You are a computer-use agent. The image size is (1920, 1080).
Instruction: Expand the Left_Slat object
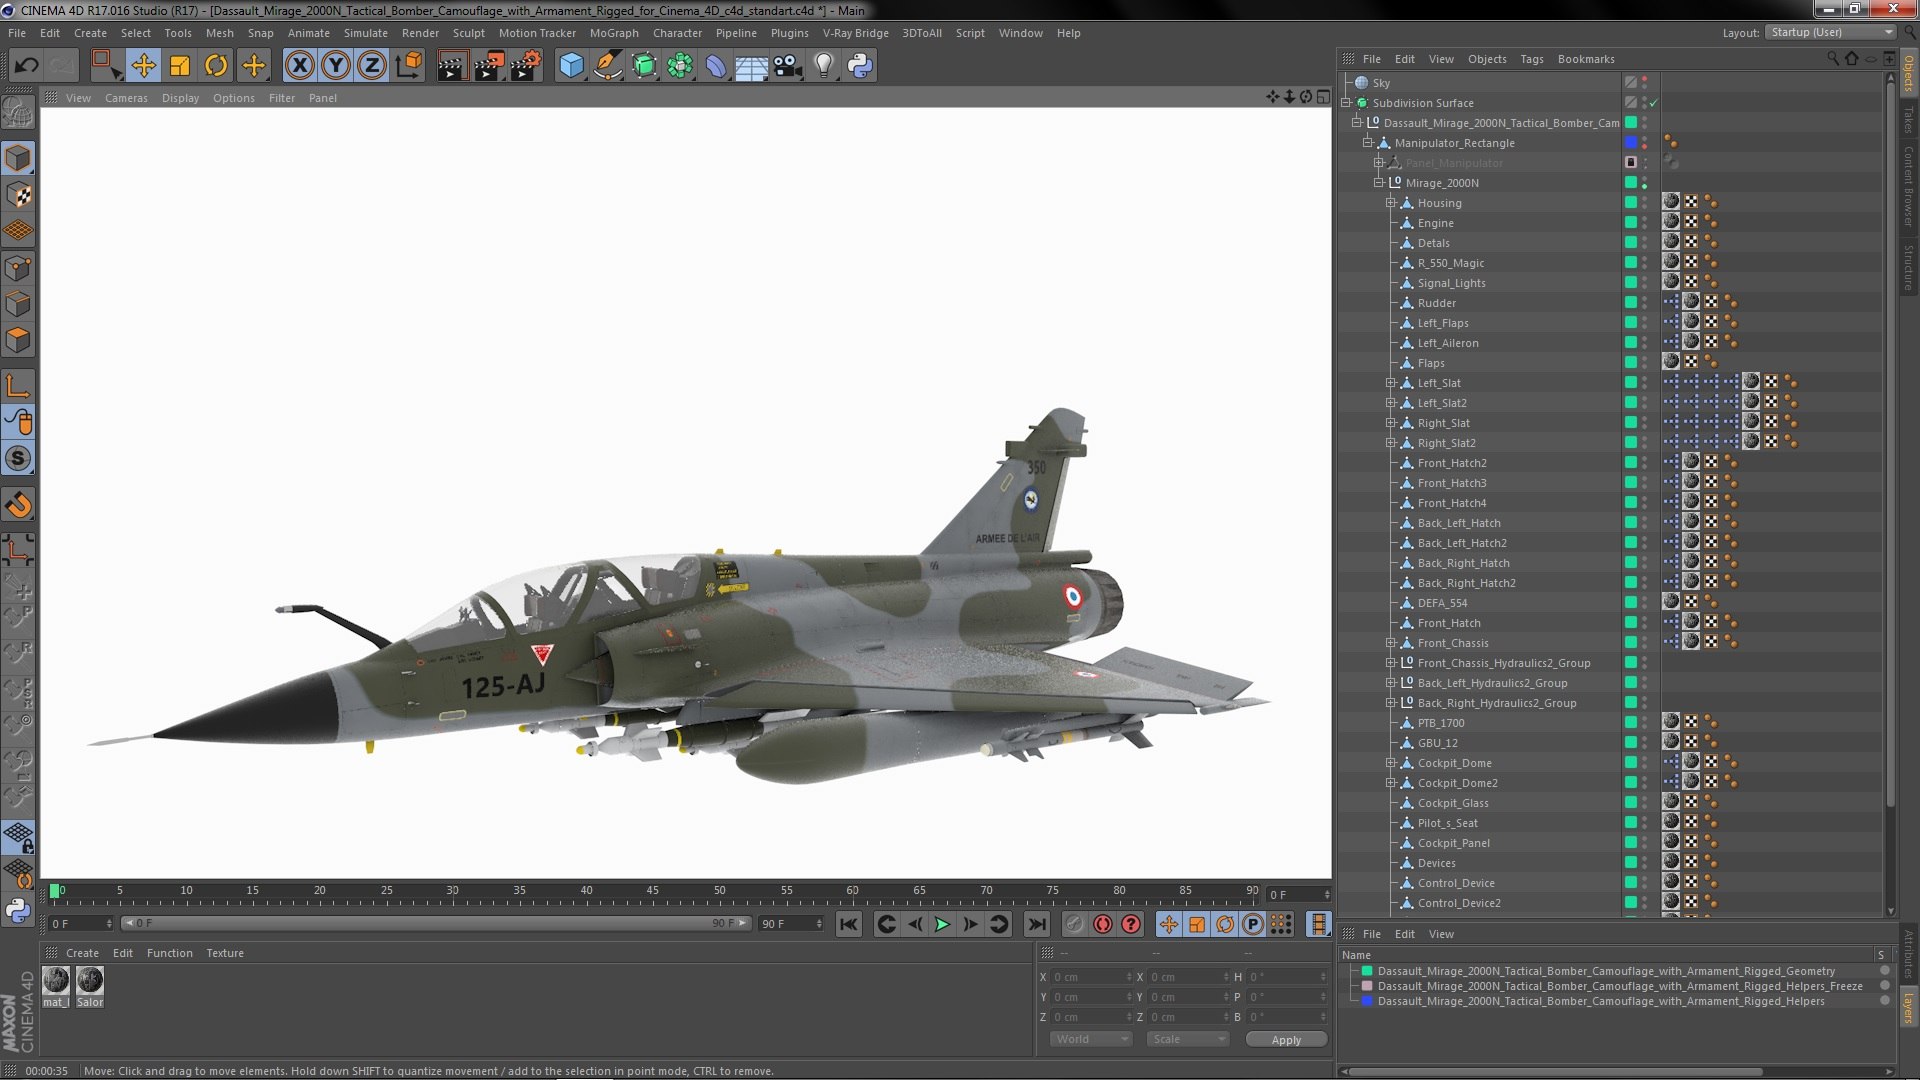[1390, 383]
